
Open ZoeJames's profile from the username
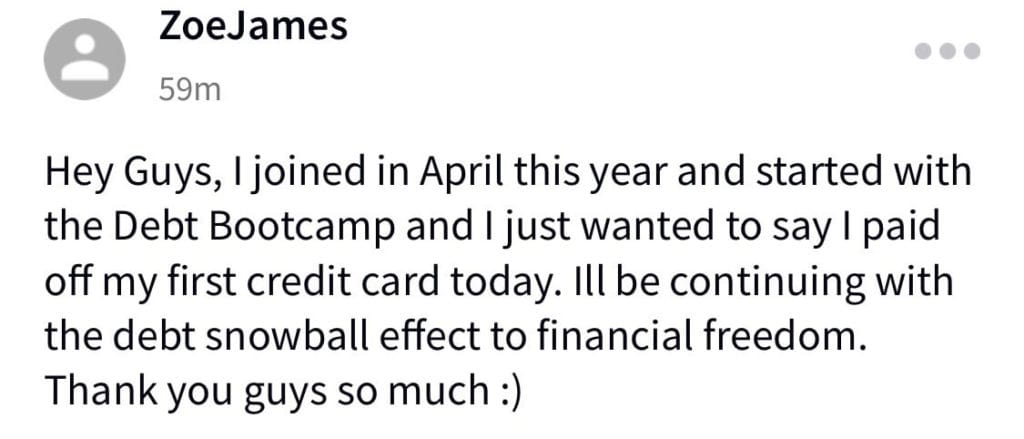pyautogui.click(x=253, y=27)
